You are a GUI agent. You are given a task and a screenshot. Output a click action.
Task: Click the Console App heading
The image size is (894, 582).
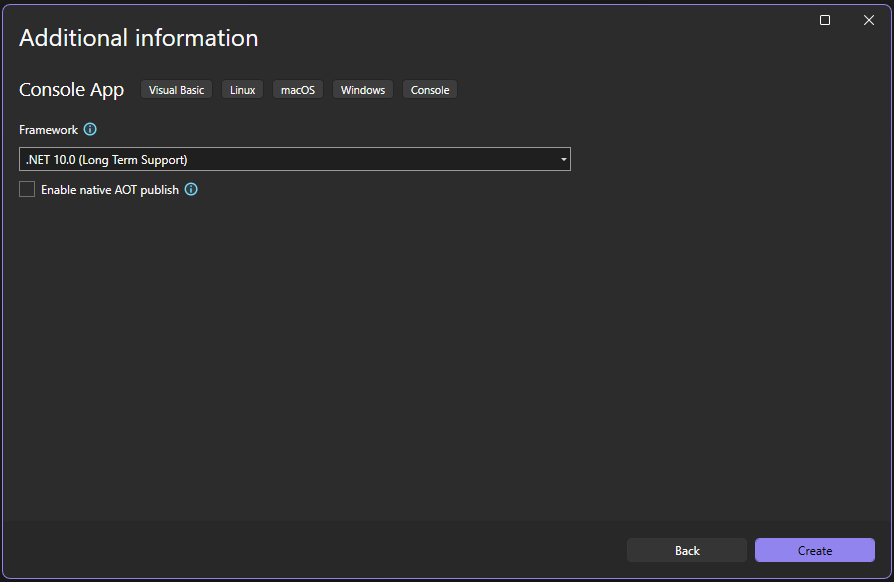click(x=71, y=89)
